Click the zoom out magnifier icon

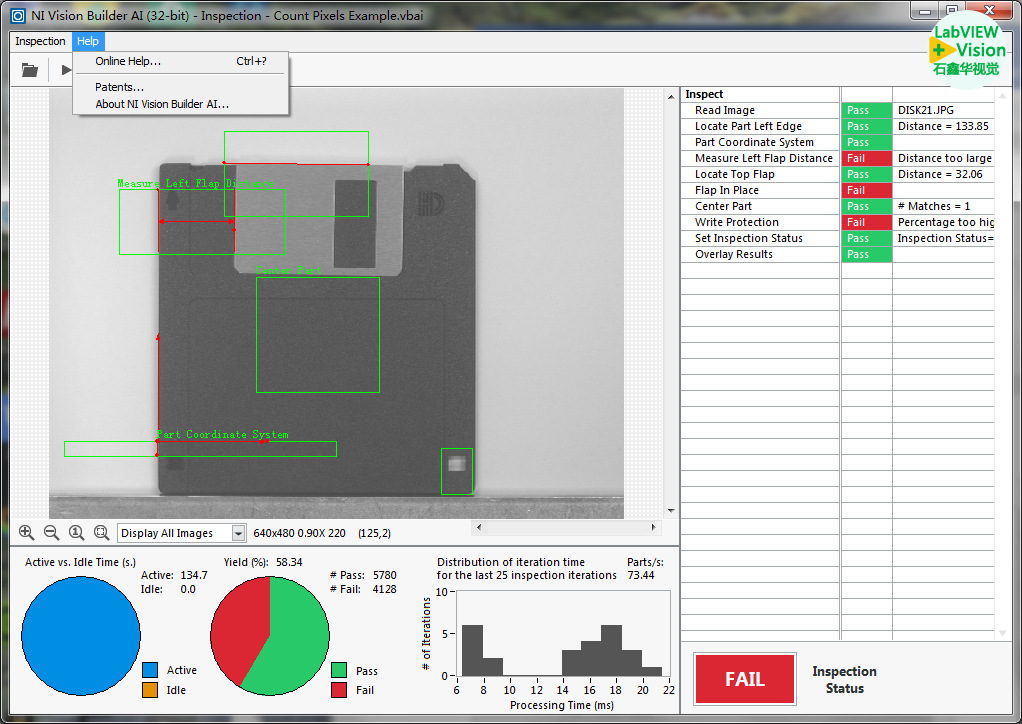[x=51, y=533]
